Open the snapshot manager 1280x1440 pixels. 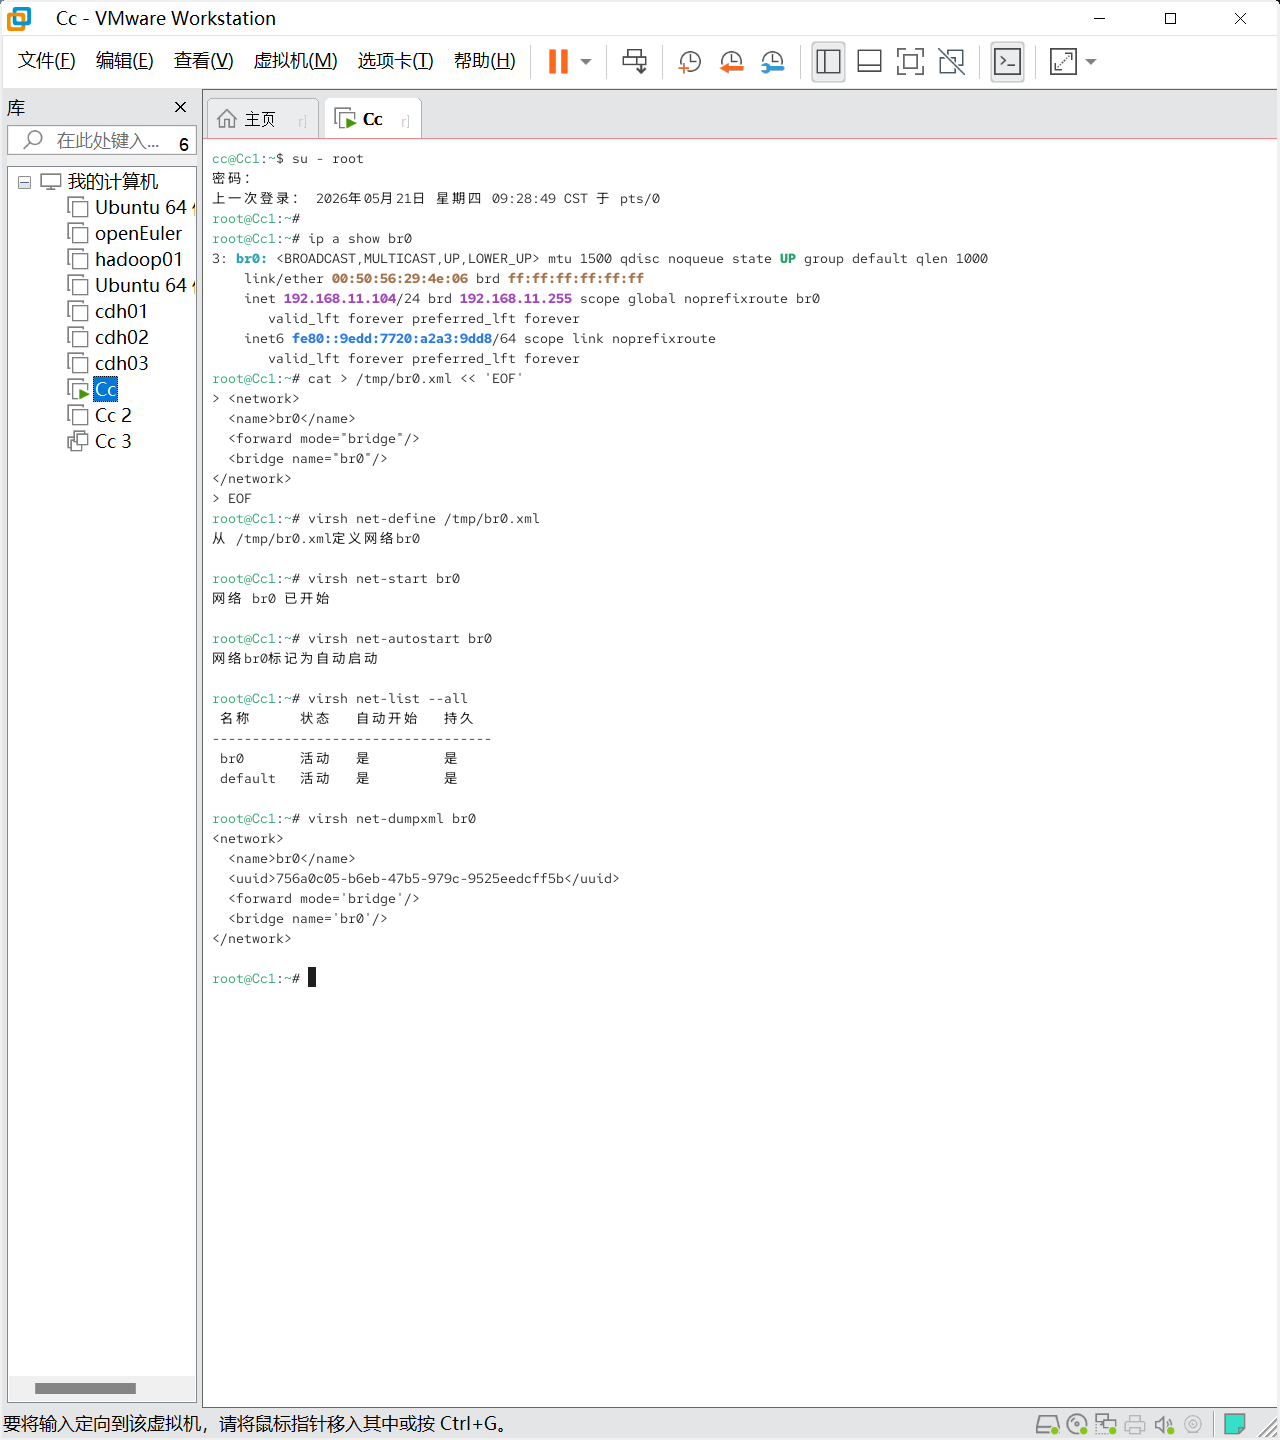click(x=772, y=62)
